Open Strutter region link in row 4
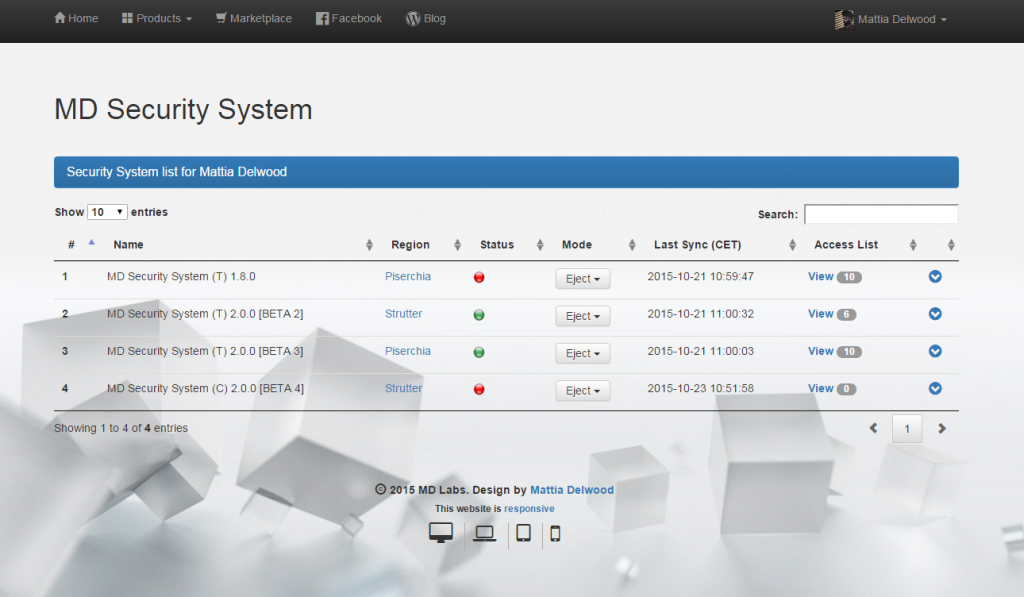This screenshot has width=1024, height=597. point(403,388)
